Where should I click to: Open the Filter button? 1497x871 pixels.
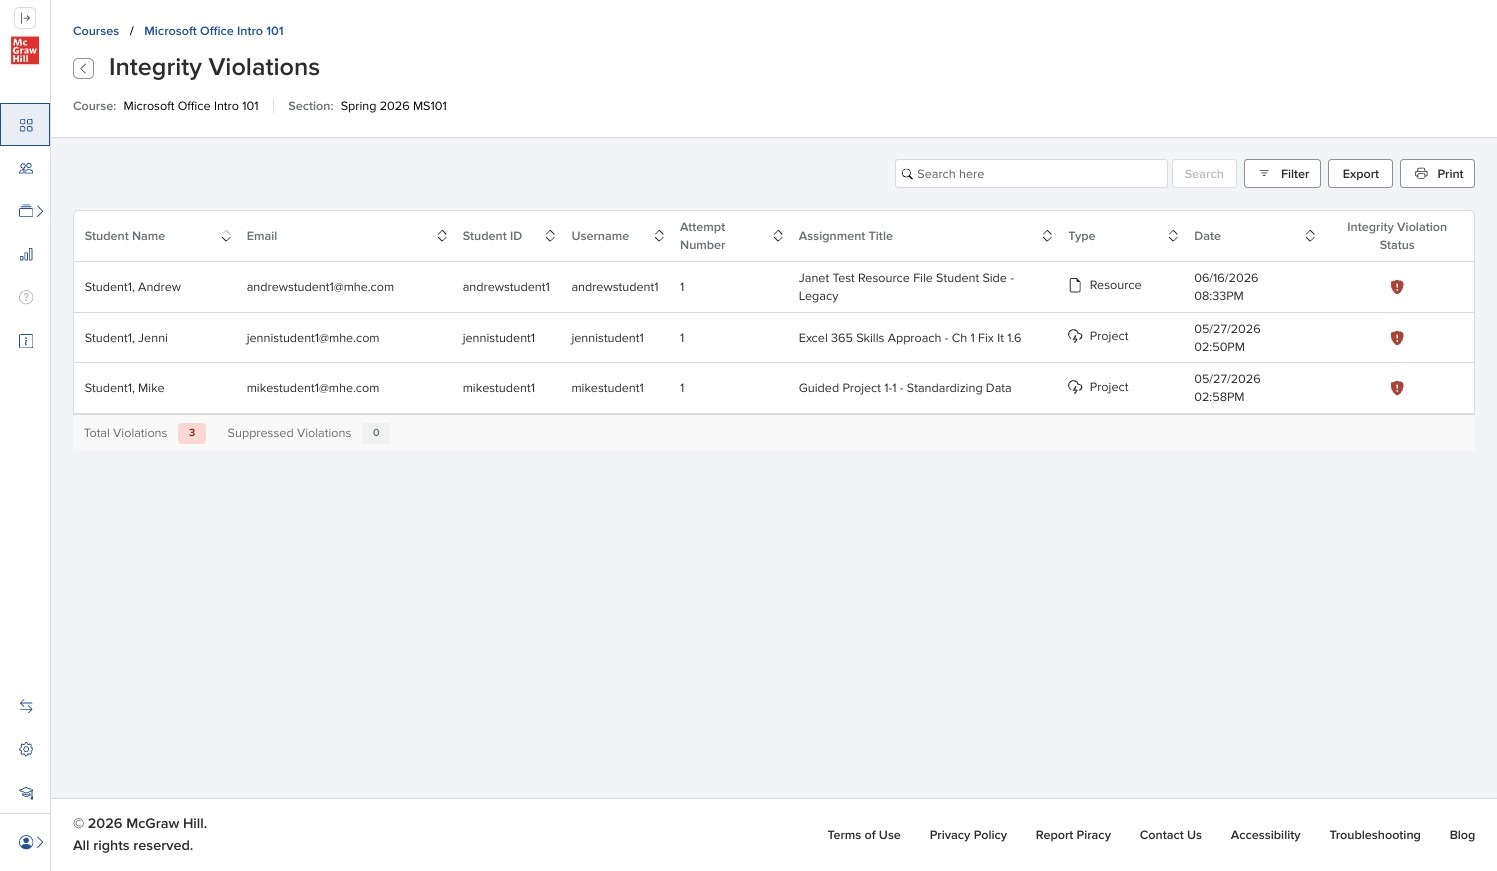[x=1283, y=174]
